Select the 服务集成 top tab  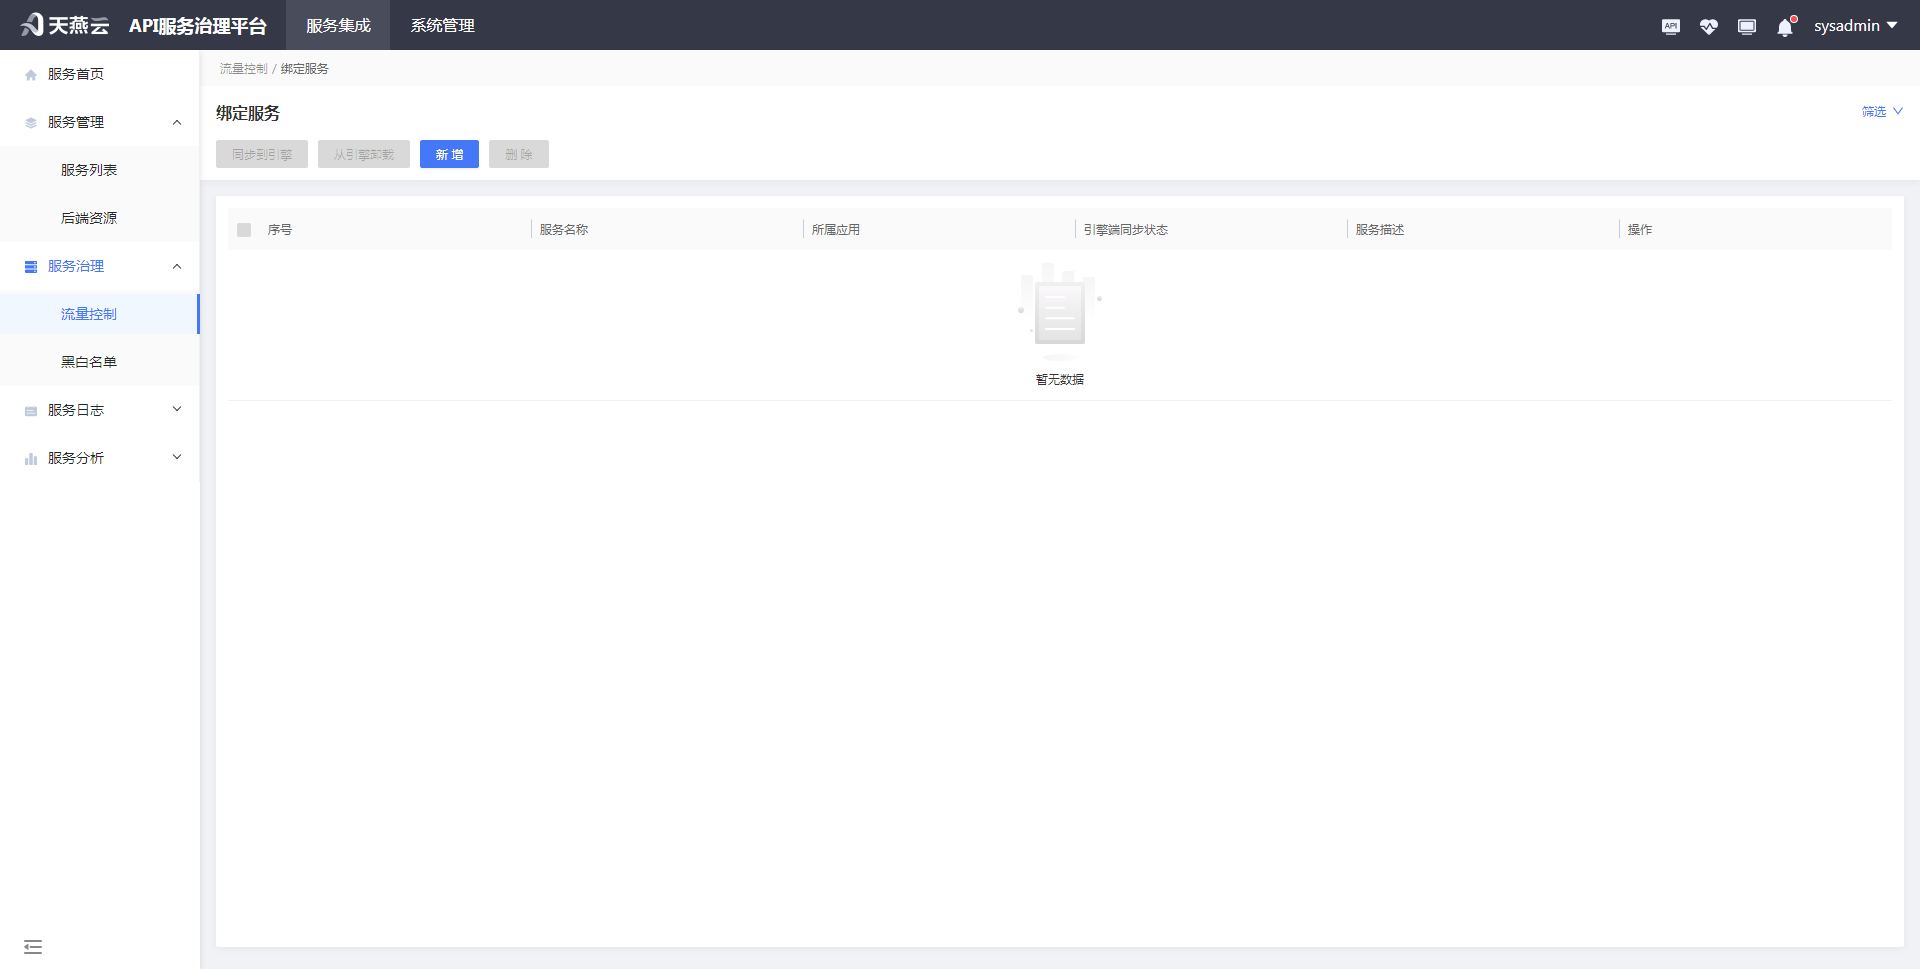[x=338, y=26]
